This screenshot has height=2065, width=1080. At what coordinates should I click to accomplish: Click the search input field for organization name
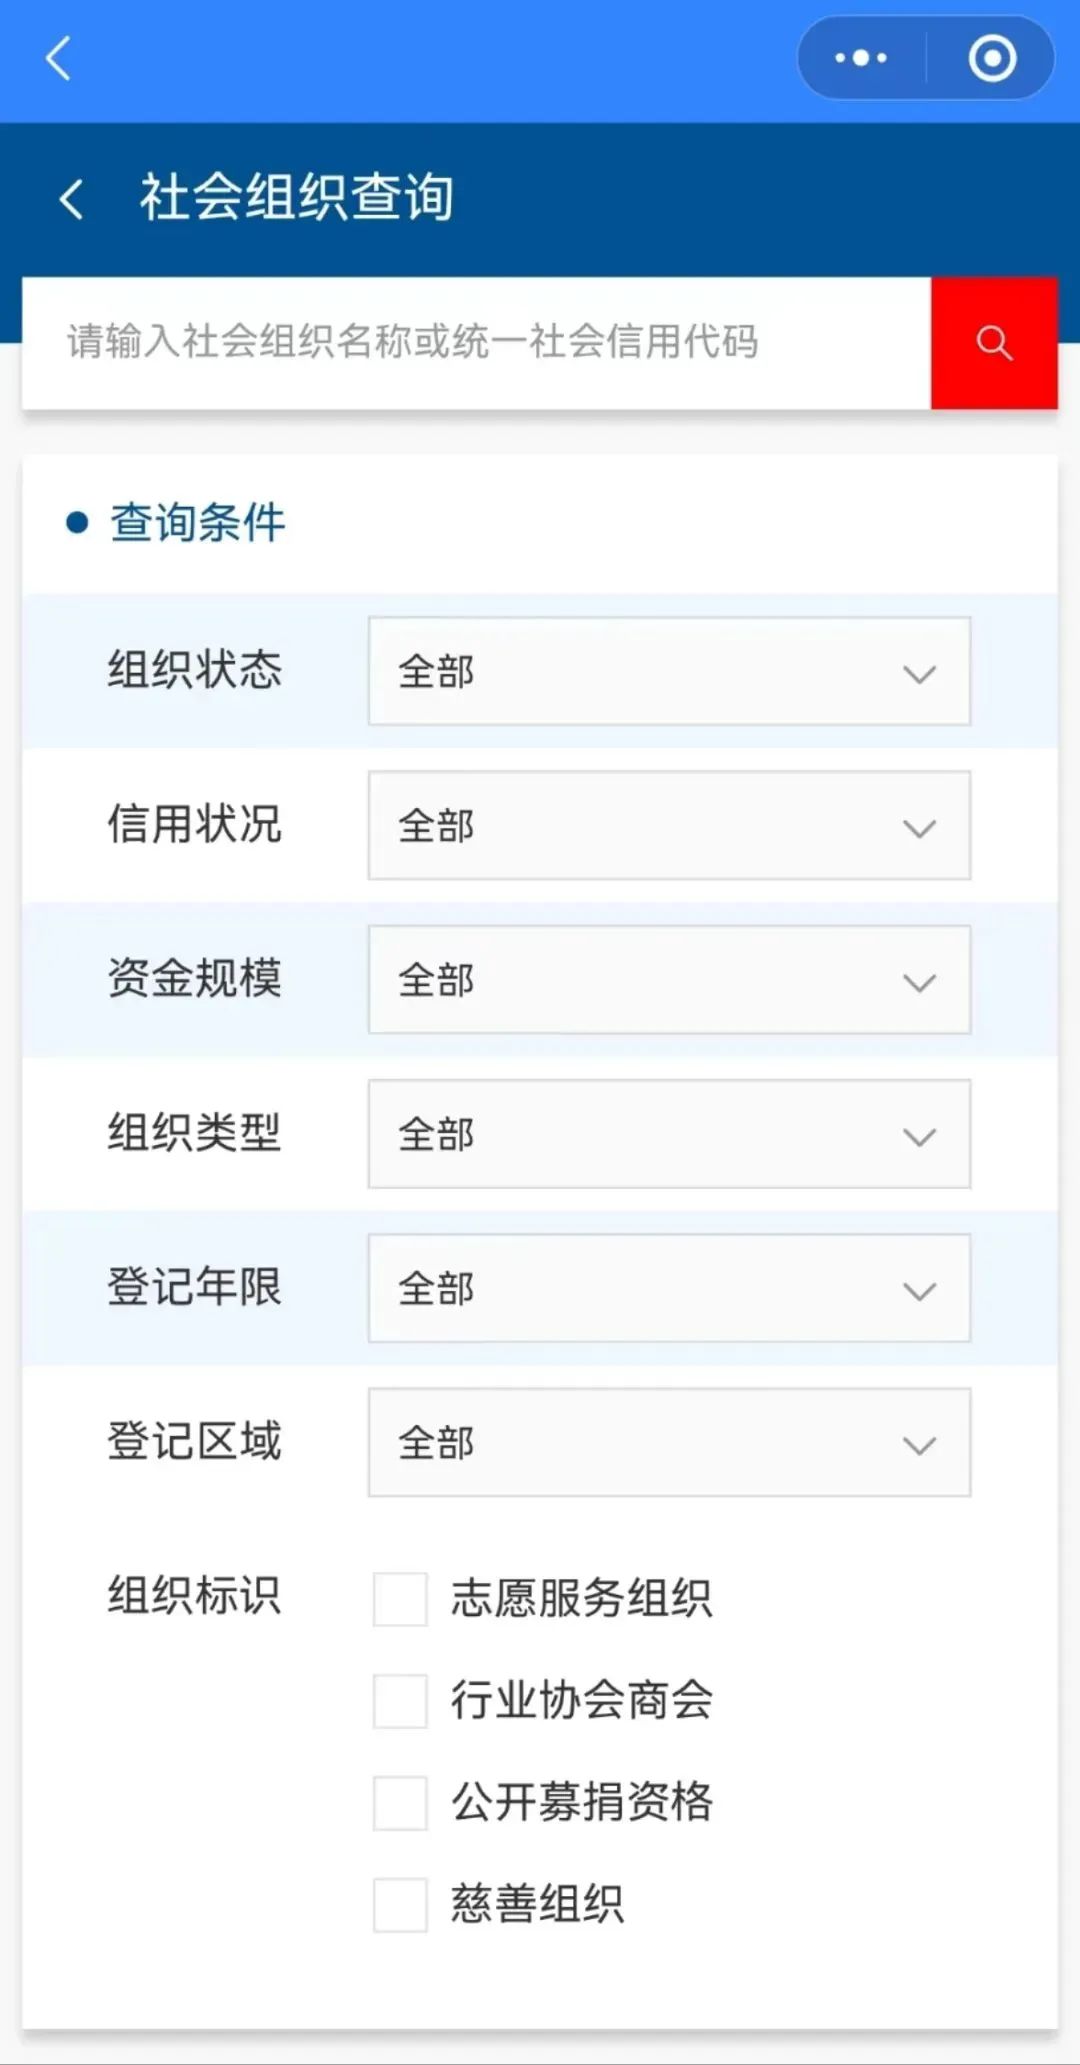pos(470,342)
